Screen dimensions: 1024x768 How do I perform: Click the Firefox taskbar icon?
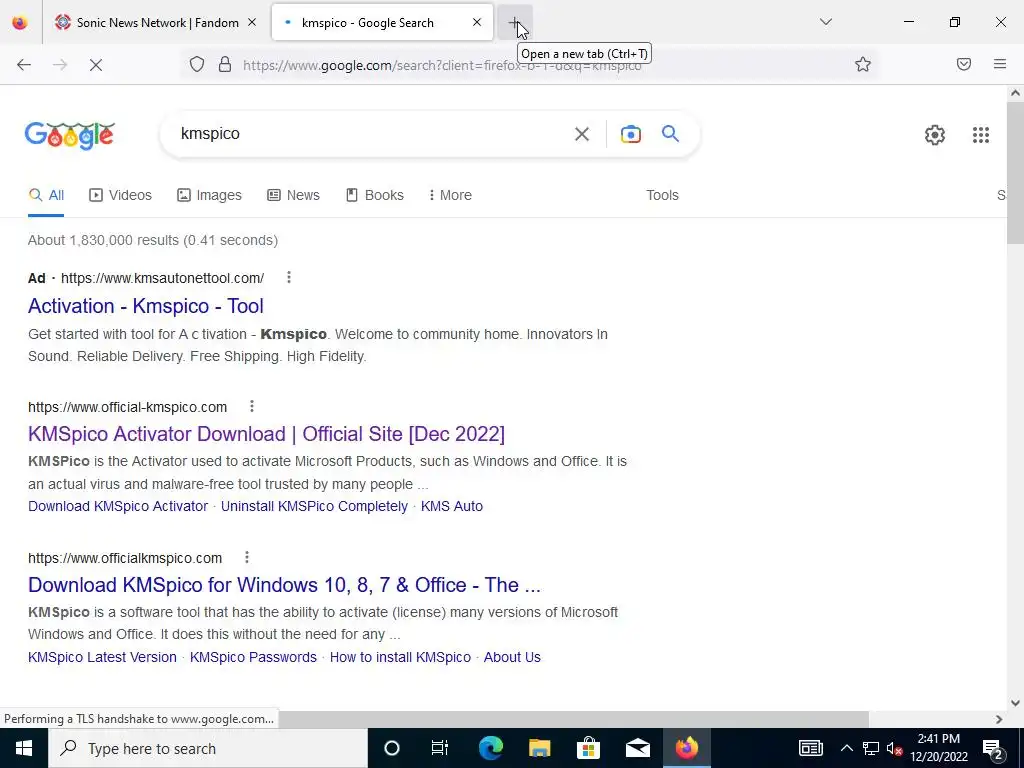[x=686, y=748]
